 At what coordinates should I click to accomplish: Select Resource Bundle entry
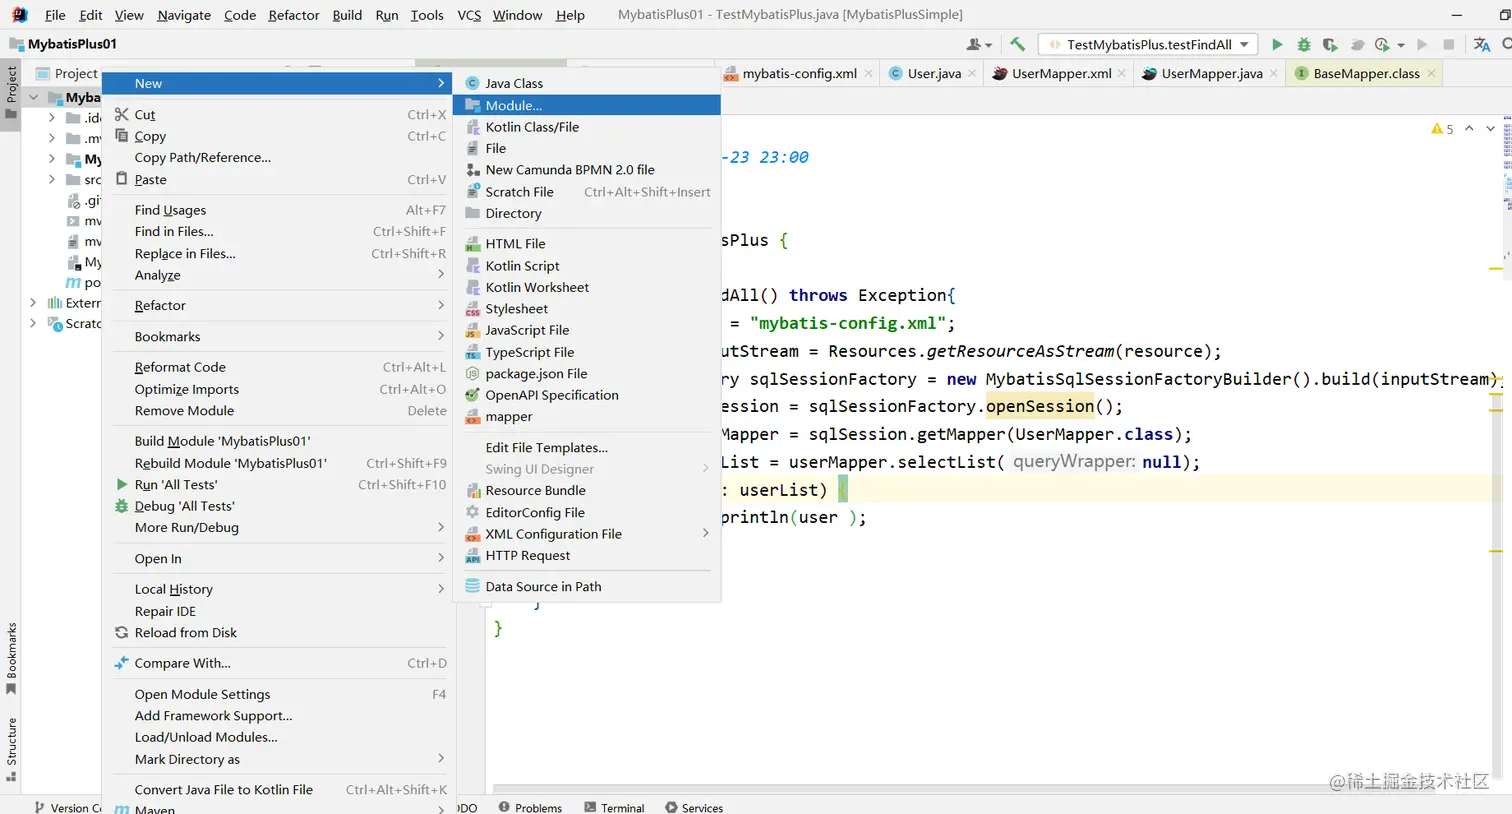click(587, 490)
